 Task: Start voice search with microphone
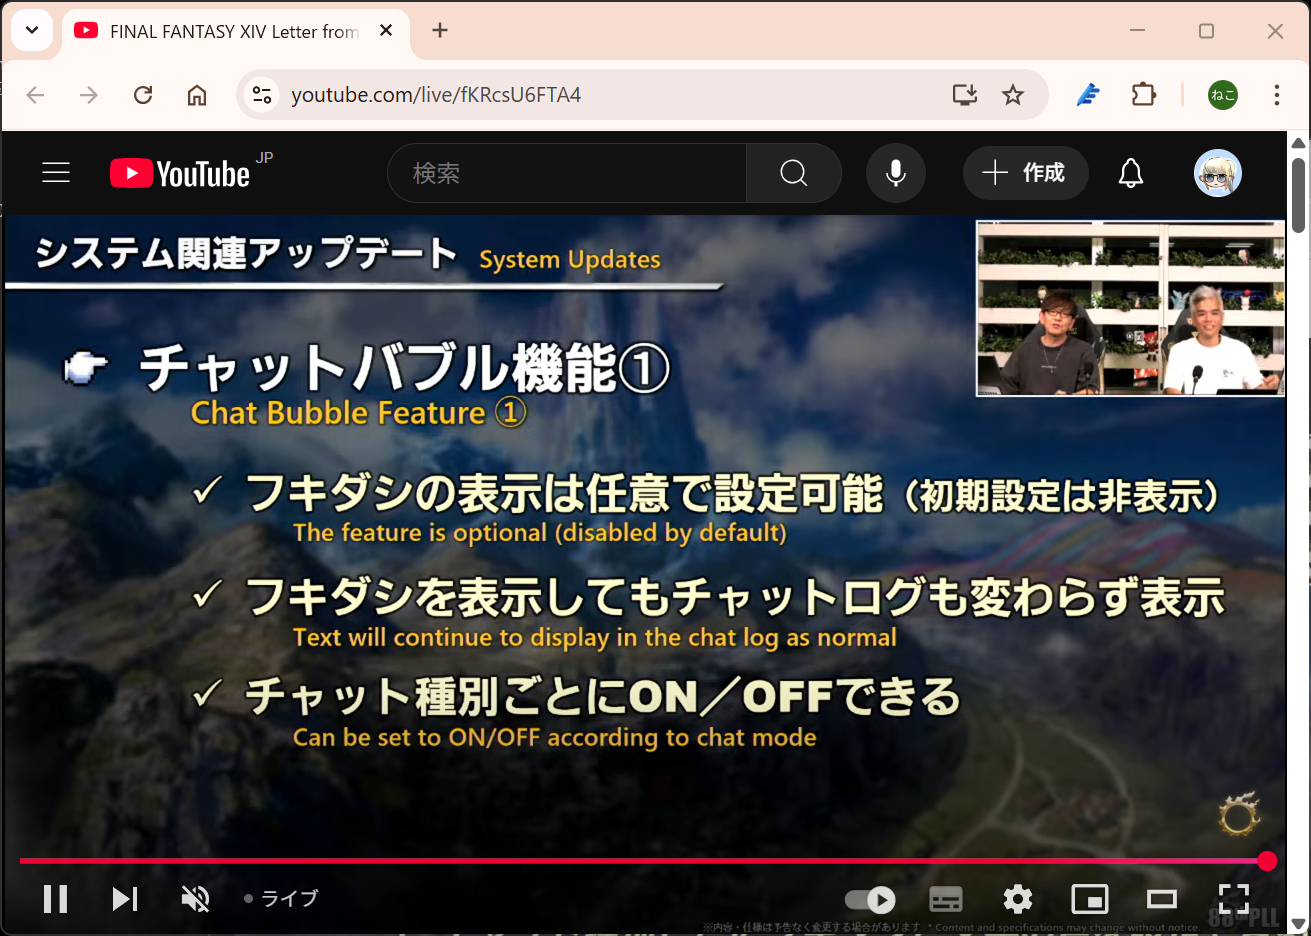pos(896,173)
